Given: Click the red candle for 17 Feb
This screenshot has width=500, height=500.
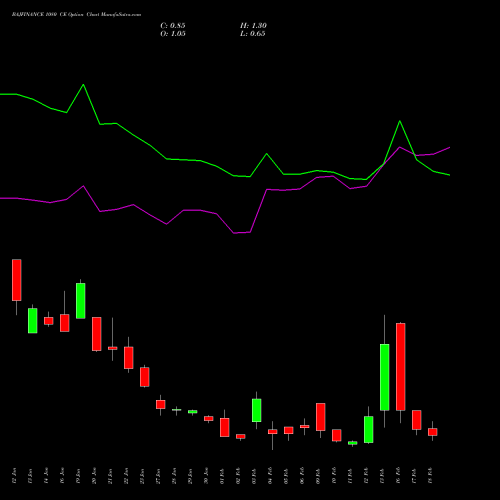Looking at the screenshot, I should [417, 420].
